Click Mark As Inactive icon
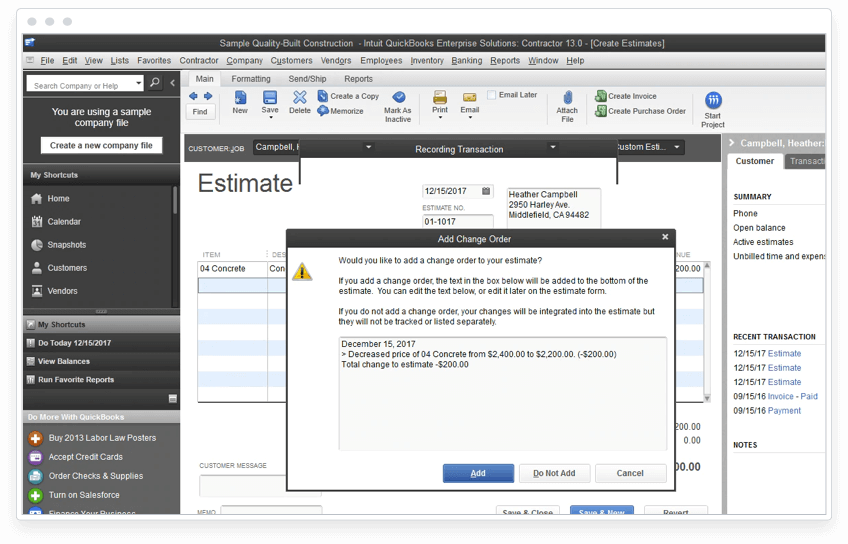The height and width of the screenshot is (544, 848). [x=399, y=97]
